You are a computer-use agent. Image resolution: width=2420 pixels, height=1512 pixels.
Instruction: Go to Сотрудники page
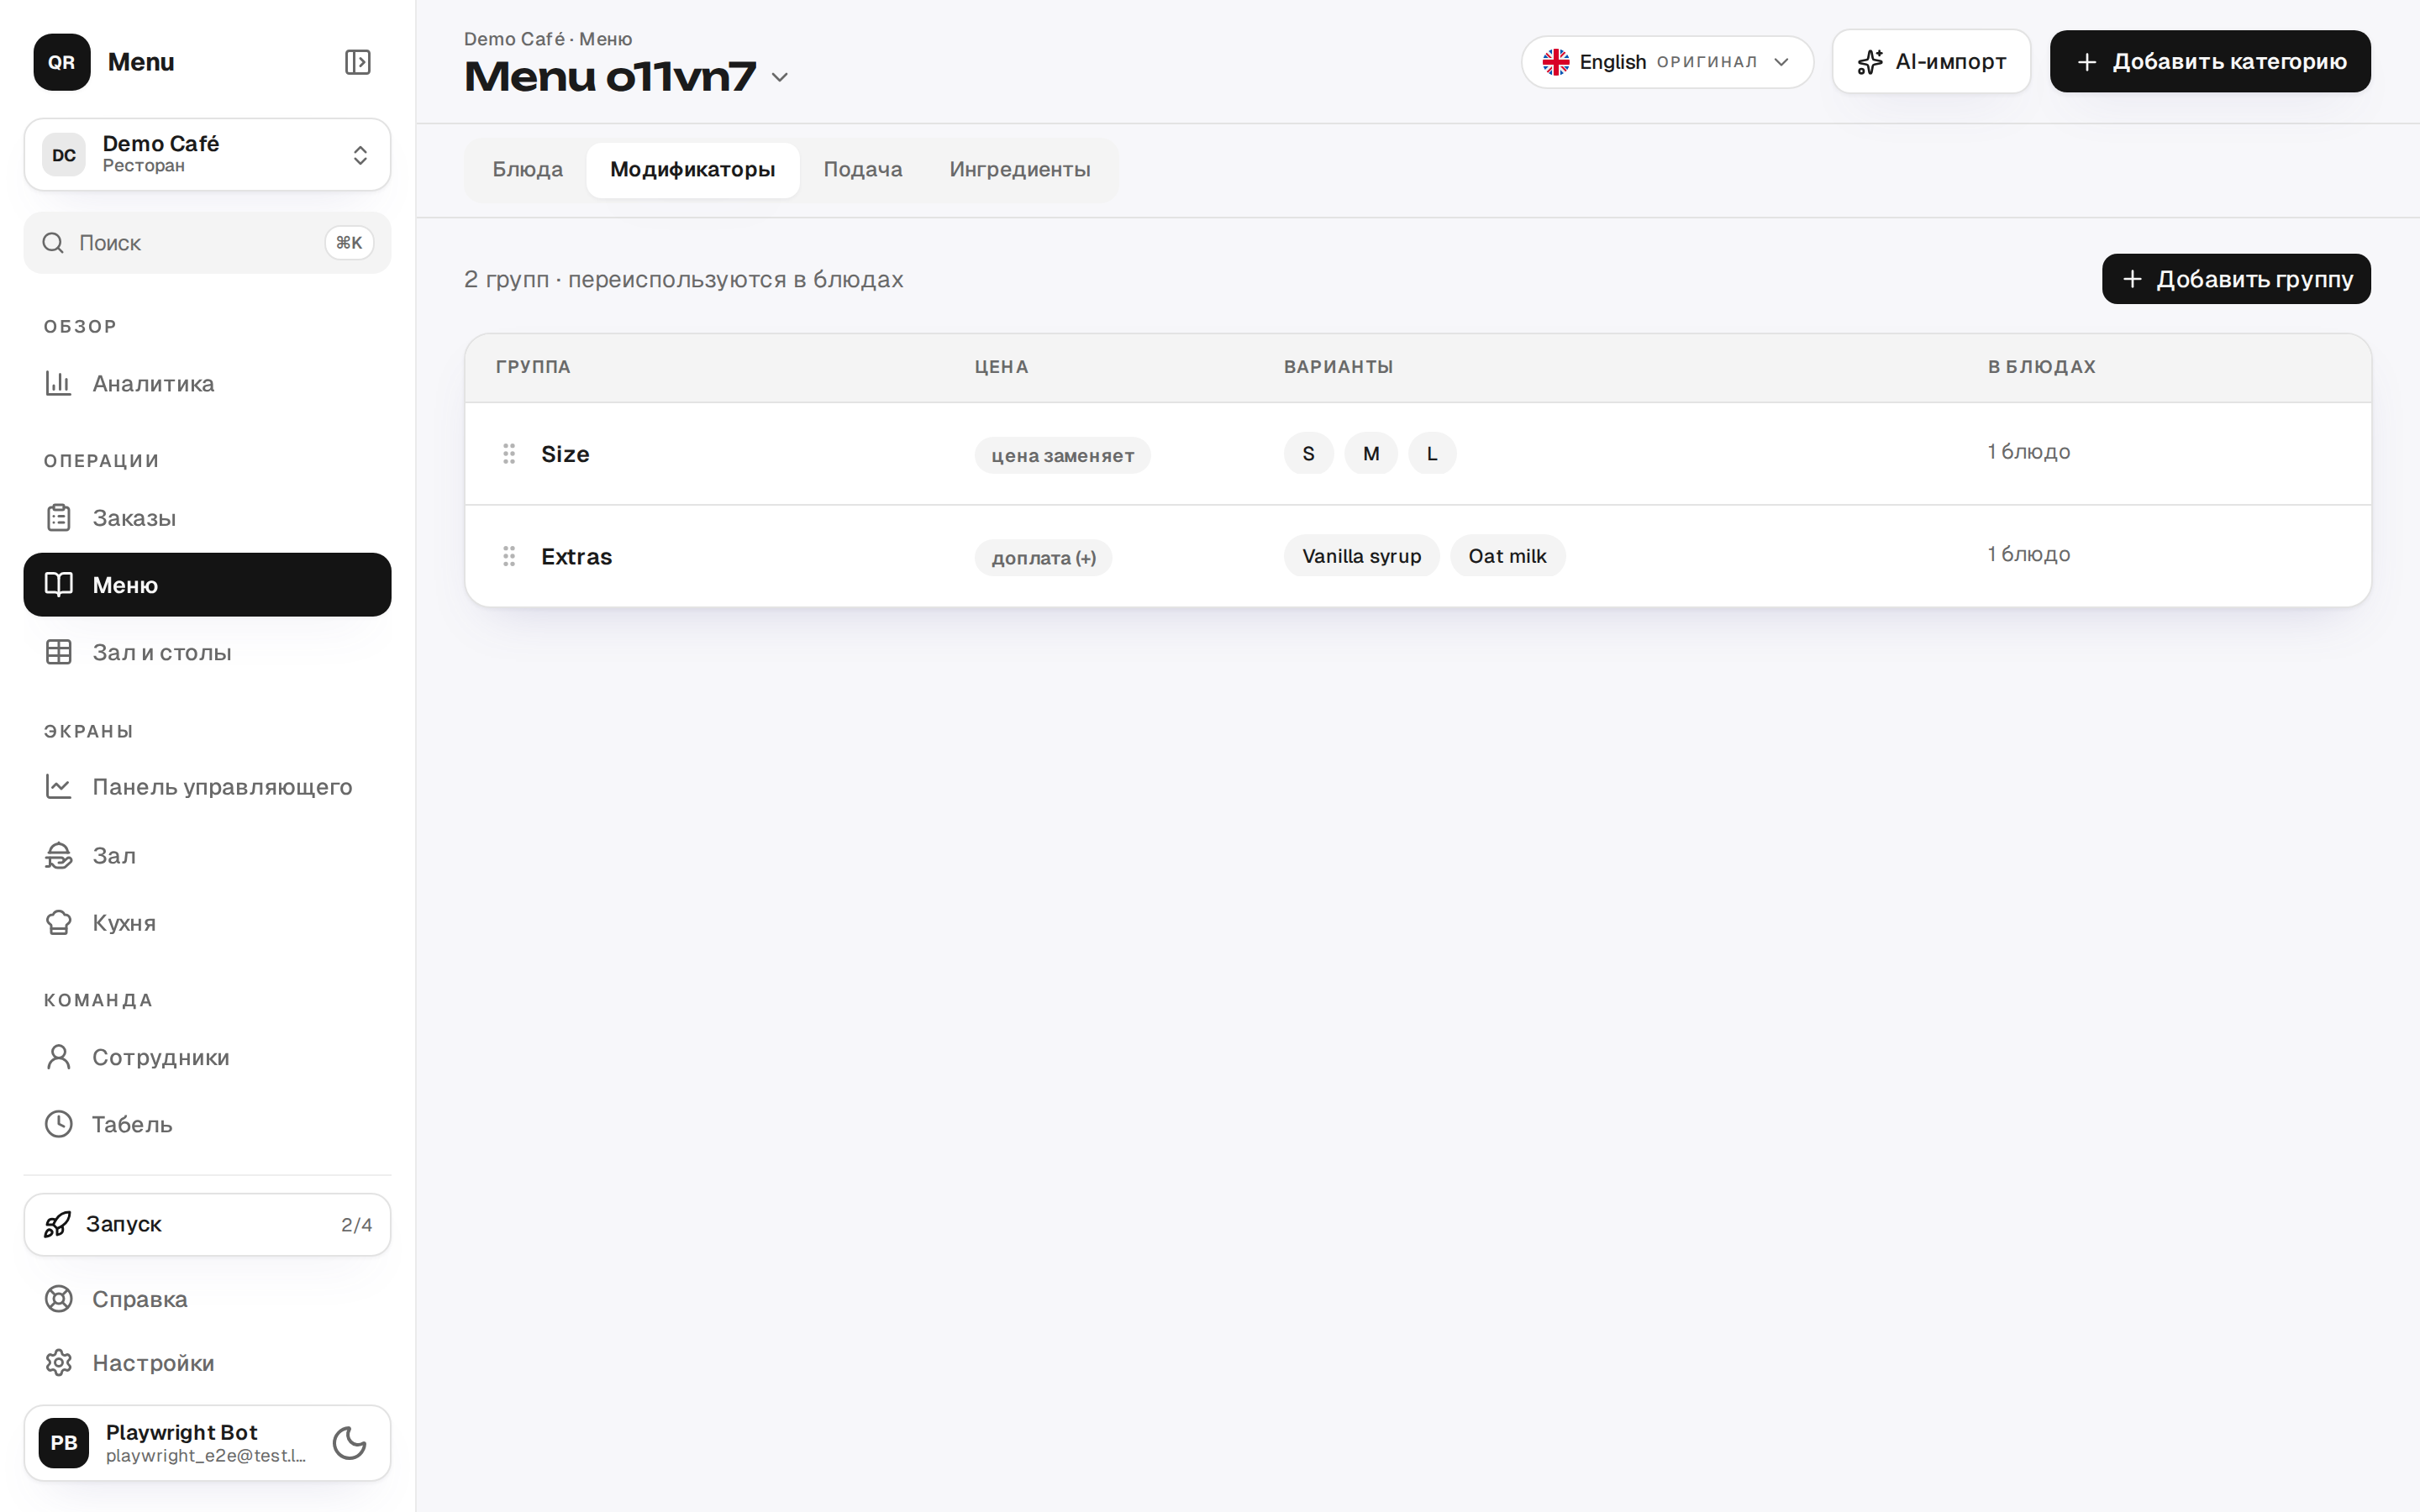click(207, 1057)
